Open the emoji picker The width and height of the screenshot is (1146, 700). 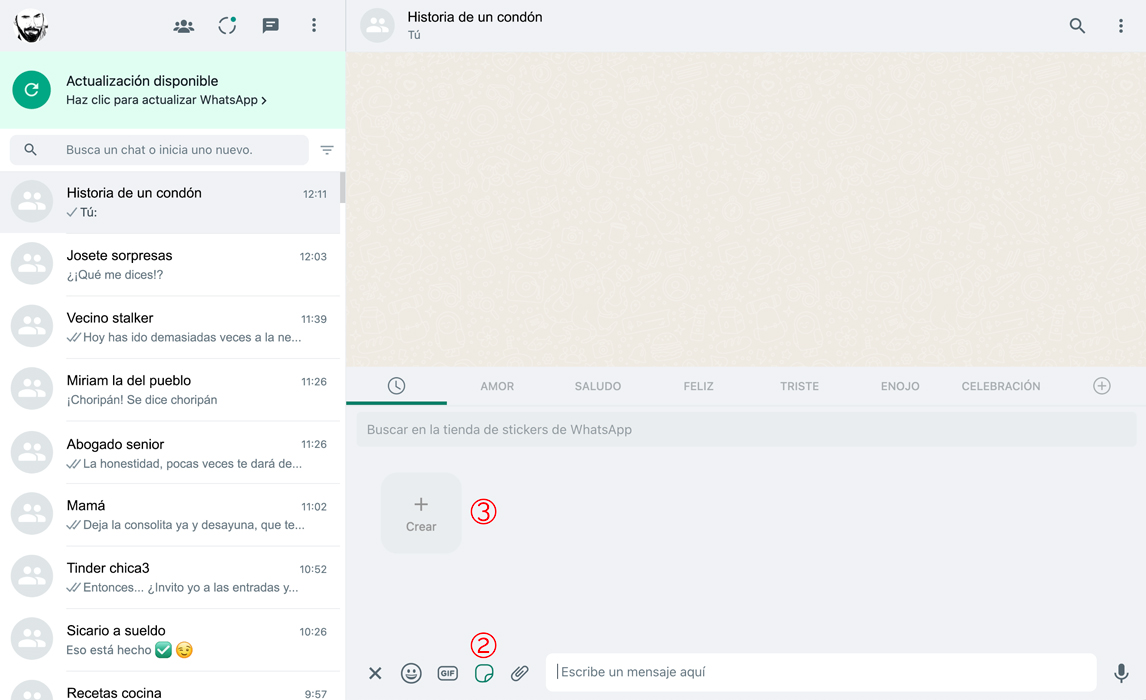click(411, 673)
